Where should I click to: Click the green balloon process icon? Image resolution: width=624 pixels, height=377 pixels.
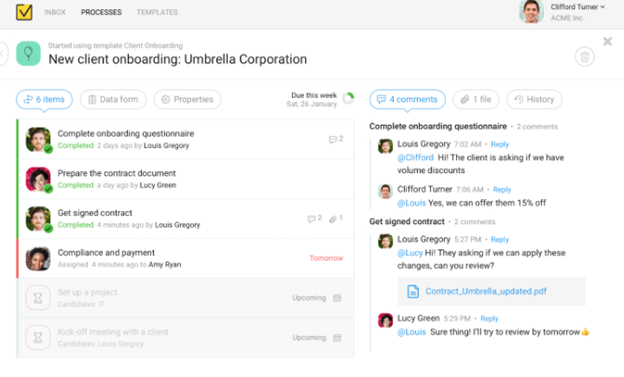click(28, 53)
